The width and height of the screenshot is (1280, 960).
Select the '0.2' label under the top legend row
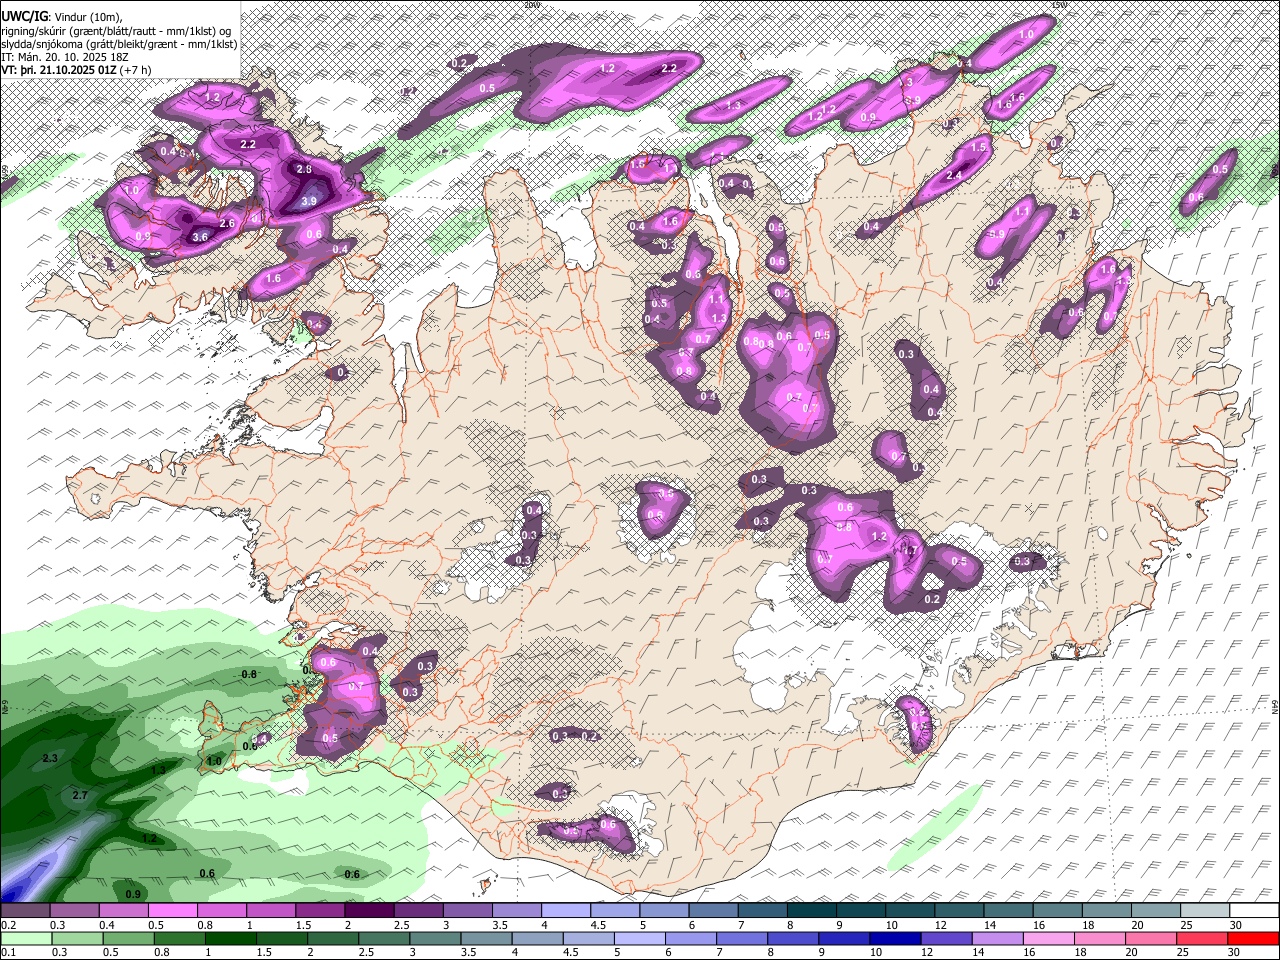pyautogui.click(x=8, y=925)
